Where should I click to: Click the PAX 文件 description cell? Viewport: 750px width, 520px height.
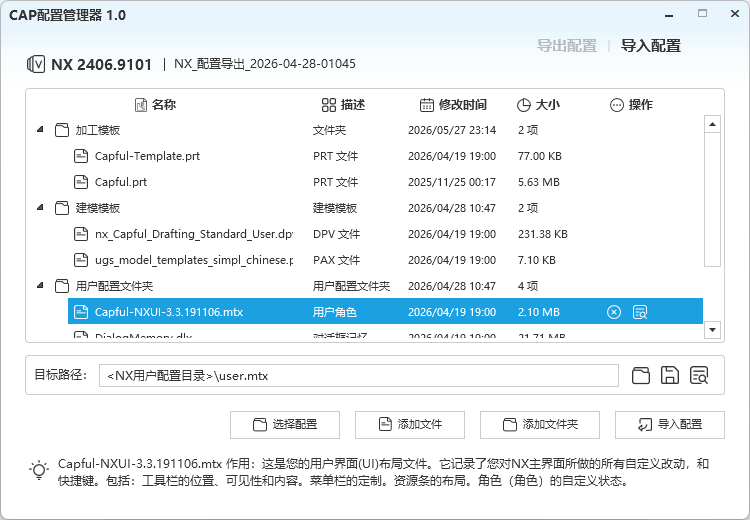tap(336, 260)
